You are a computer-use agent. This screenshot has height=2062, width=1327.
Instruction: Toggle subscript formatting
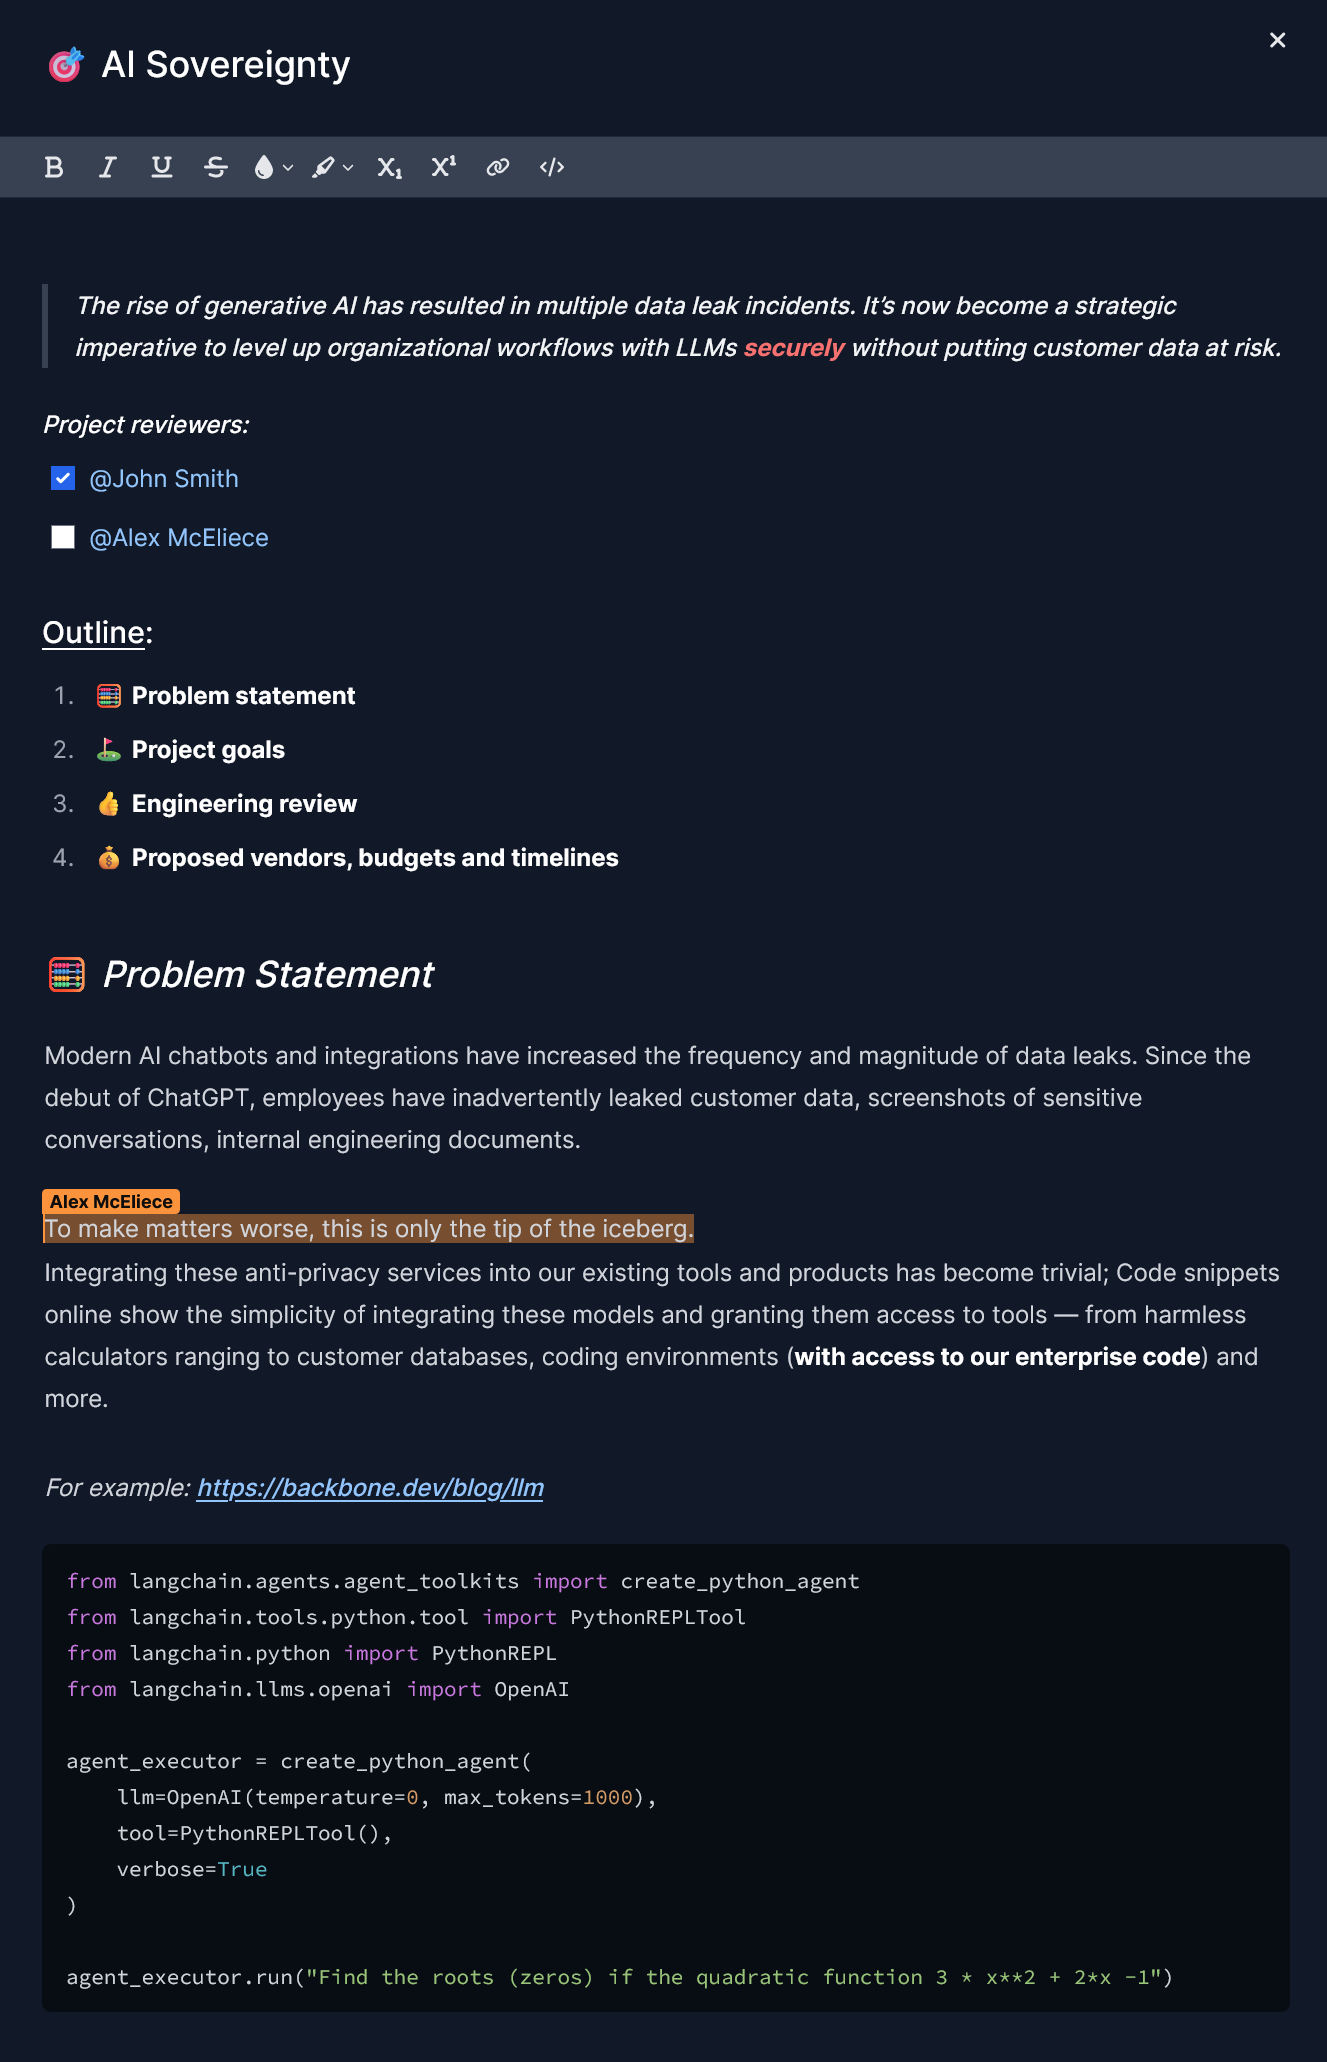click(x=389, y=167)
